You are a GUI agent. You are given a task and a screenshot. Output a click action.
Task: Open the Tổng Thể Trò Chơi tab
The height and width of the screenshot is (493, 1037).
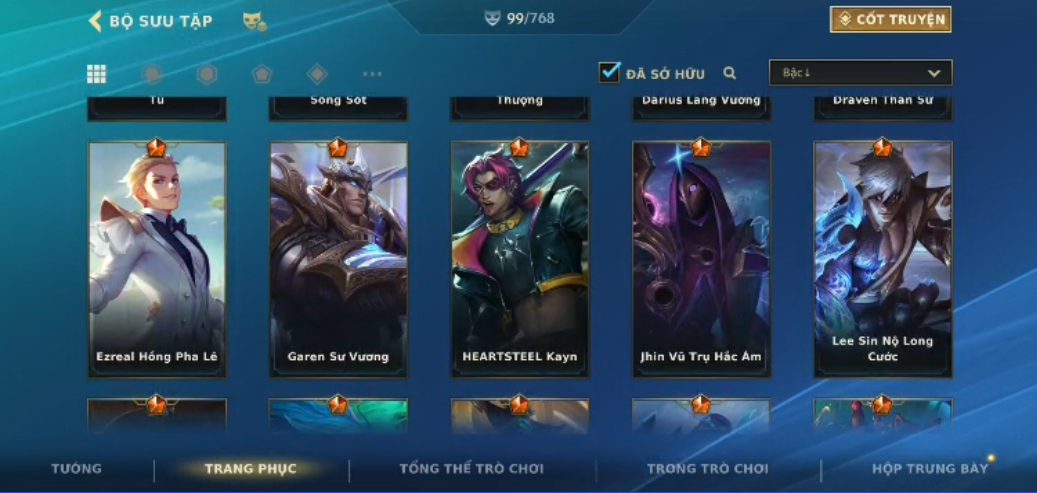[x=472, y=469]
